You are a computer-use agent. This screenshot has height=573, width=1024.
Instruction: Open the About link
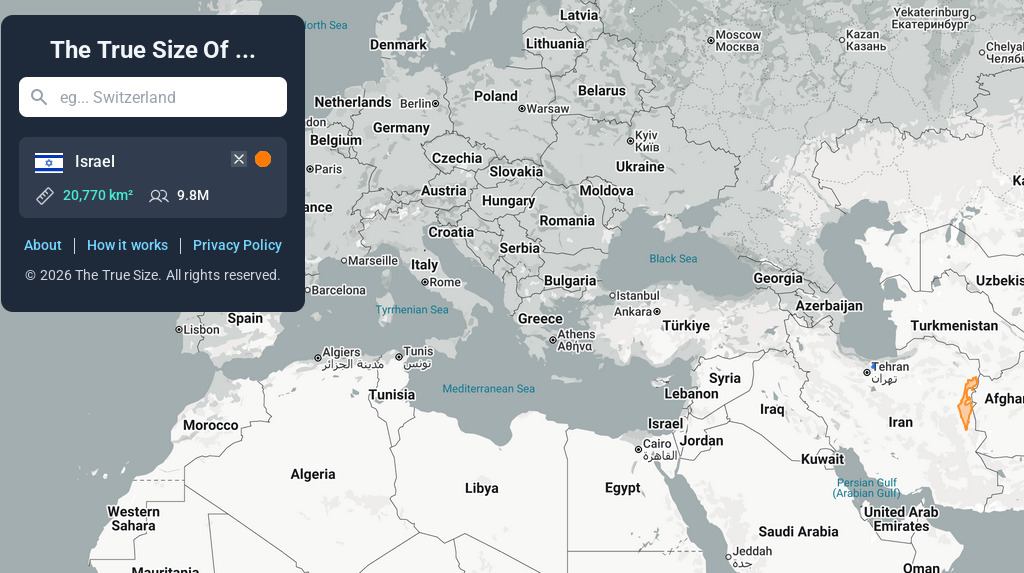click(42, 245)
